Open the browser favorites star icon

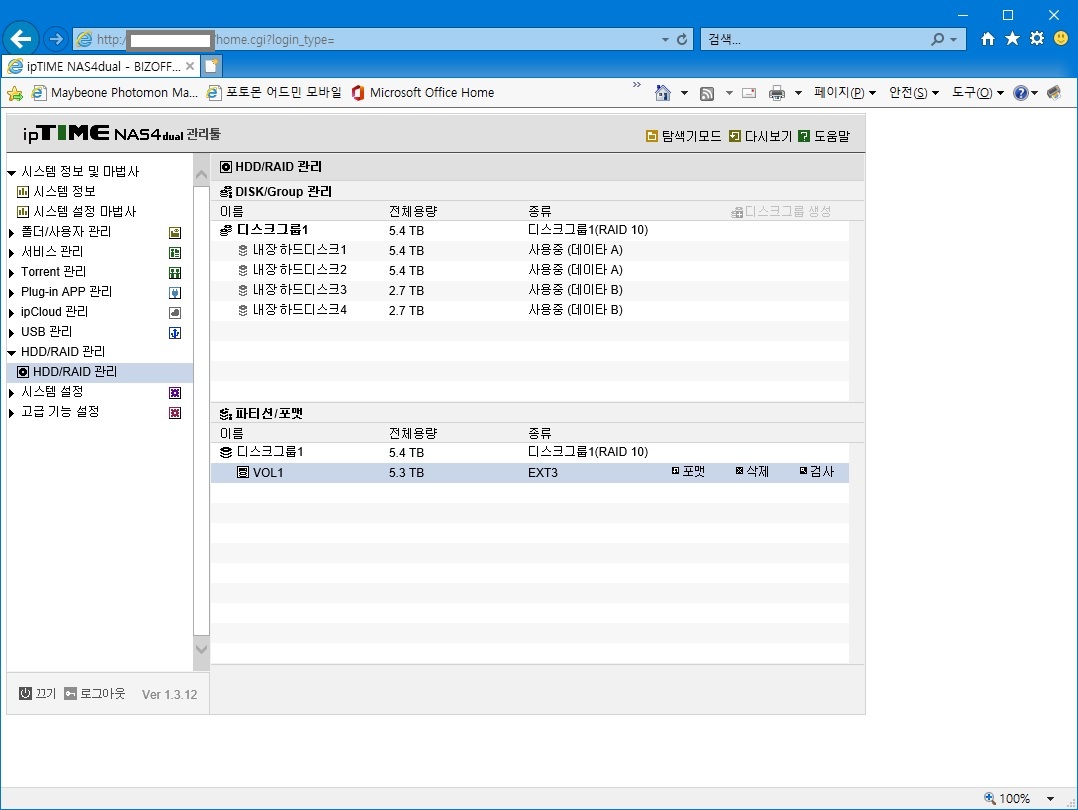[1012, 39]
